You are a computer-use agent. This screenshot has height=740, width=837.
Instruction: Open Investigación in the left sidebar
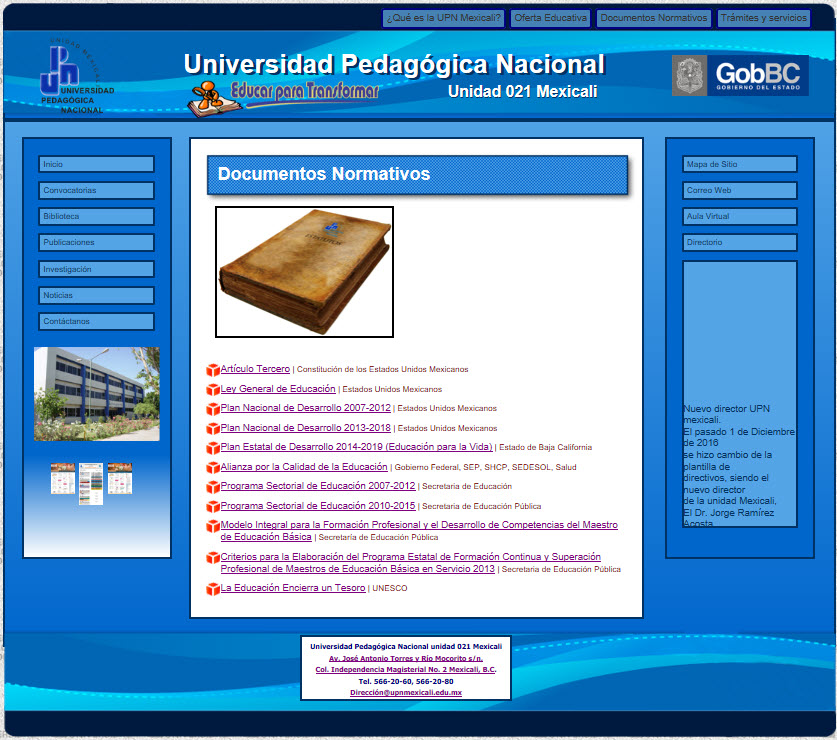click(x=96, y=269)
